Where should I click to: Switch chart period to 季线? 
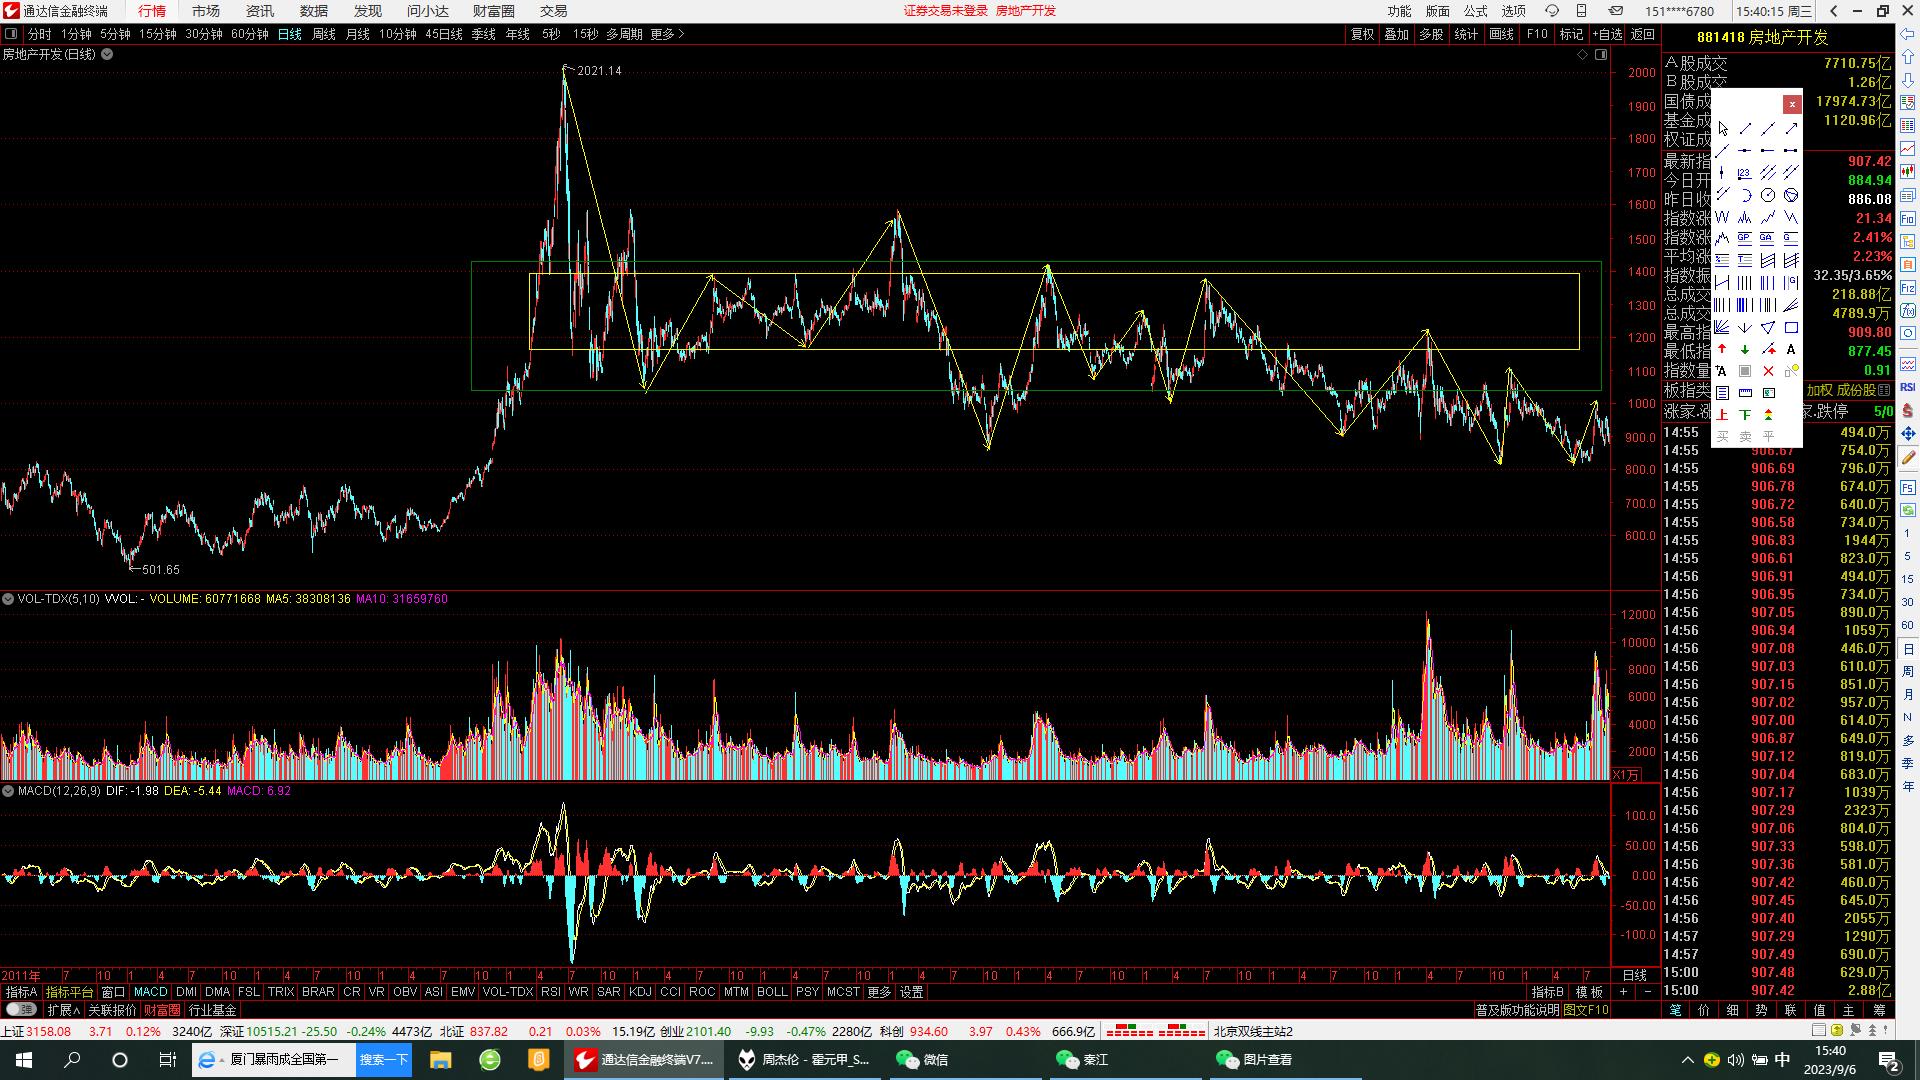(x=484, y=34)
